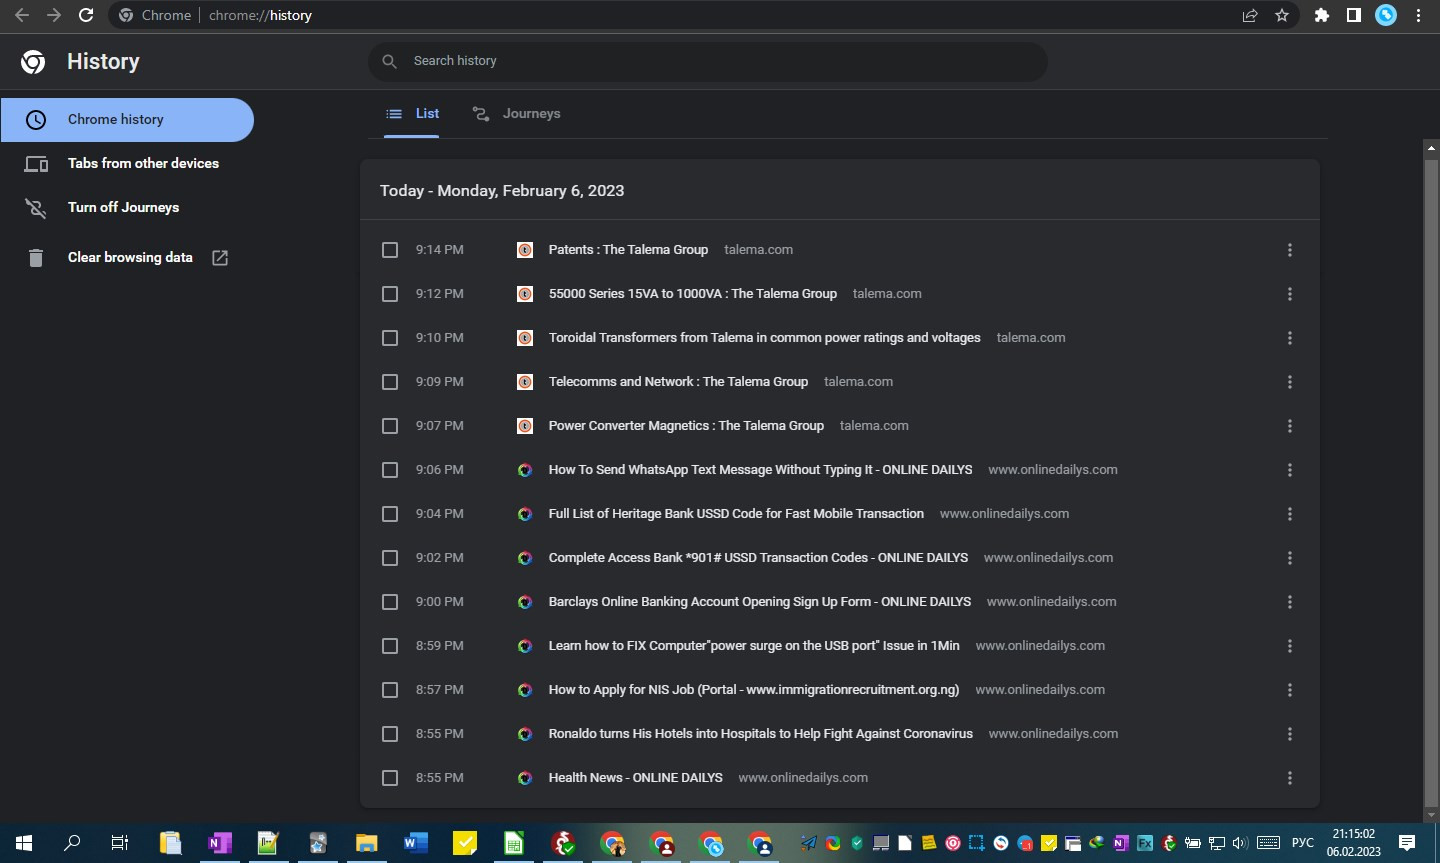Bookmark this page with the star icon
1440x863 pixels.
(1282, 15)
